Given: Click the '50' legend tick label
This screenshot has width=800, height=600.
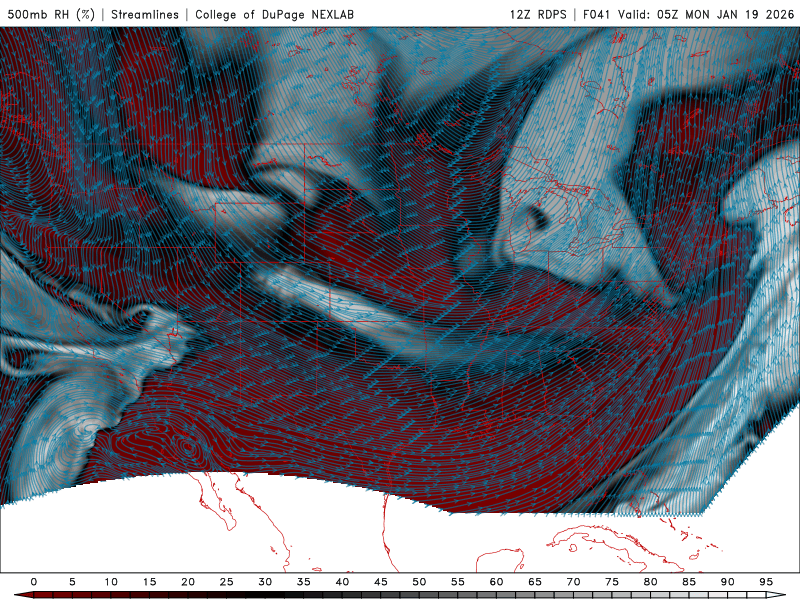Looking at the screenshot, I should pyautogui.click(x=419, y=582).
